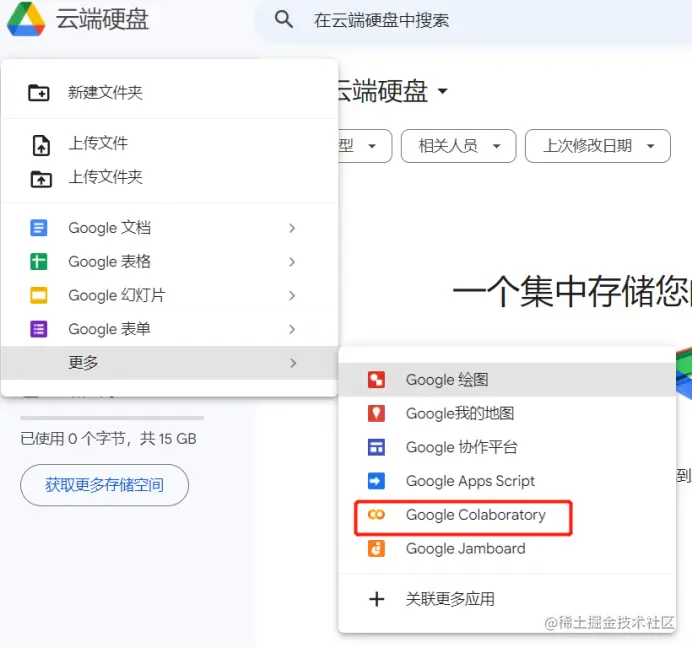Image resolution: width=693 pixels, height=649 pixels.
Task: Open Google 表单 menu item
Action: pos(170,329)
